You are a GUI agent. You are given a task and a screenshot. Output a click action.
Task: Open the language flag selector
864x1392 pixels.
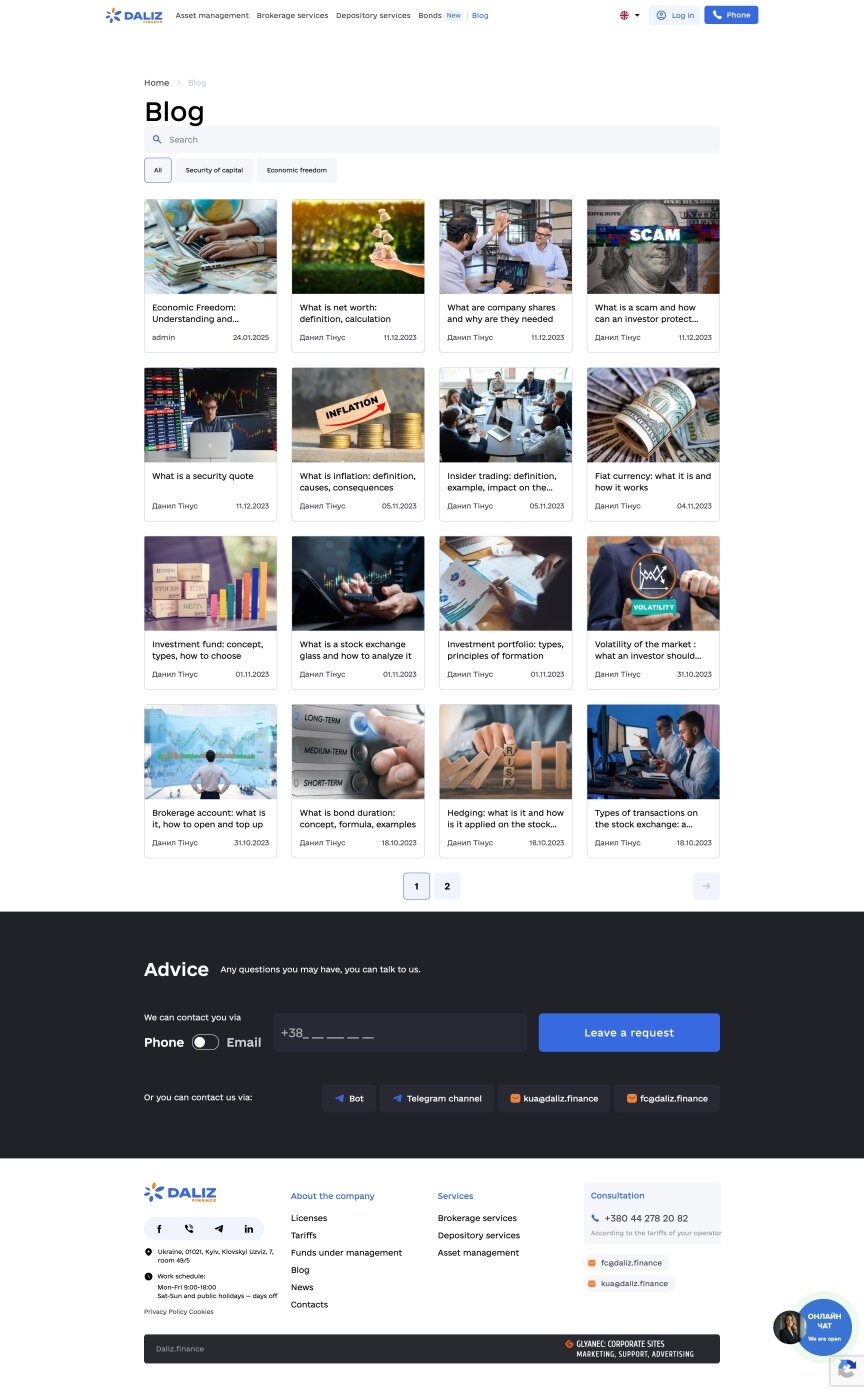pos(629,15)
